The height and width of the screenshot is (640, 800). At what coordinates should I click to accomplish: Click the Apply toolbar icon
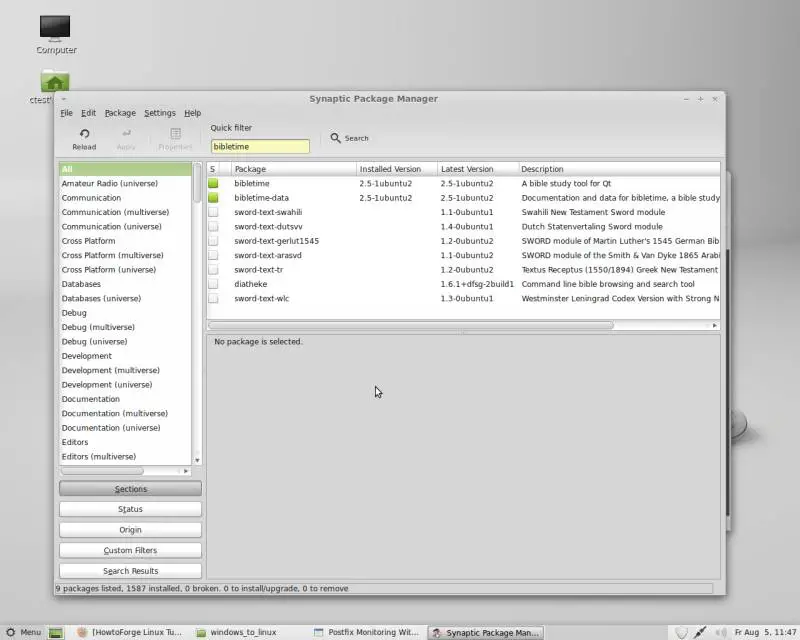click(126, 134)
